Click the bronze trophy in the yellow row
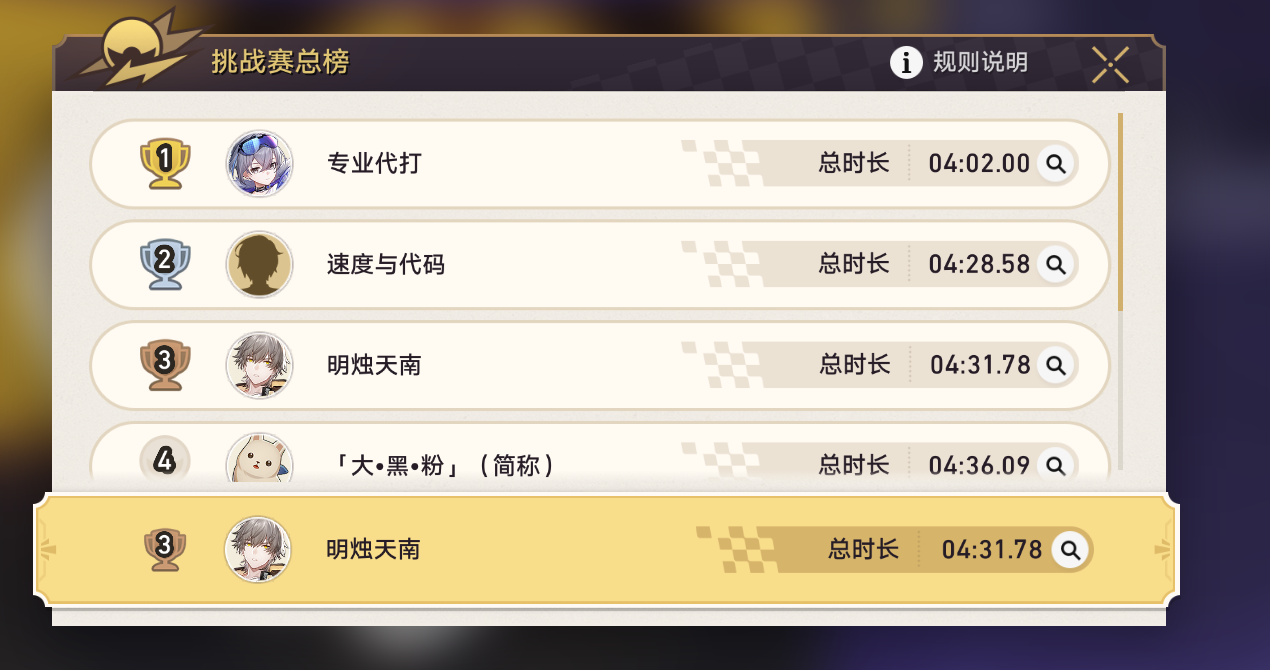 point(165,549)
